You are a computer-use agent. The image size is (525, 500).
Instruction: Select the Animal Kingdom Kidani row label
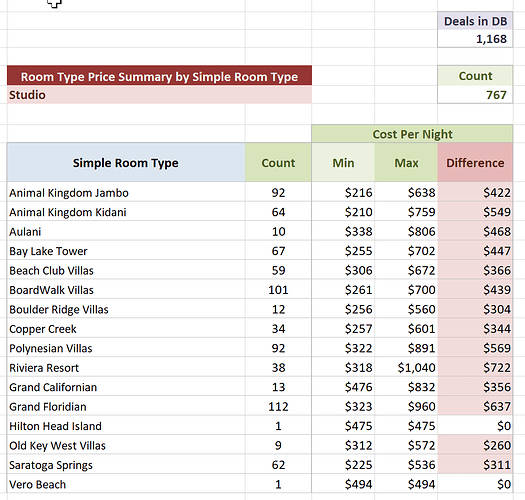pyautogui.click(x=126, y=212)
